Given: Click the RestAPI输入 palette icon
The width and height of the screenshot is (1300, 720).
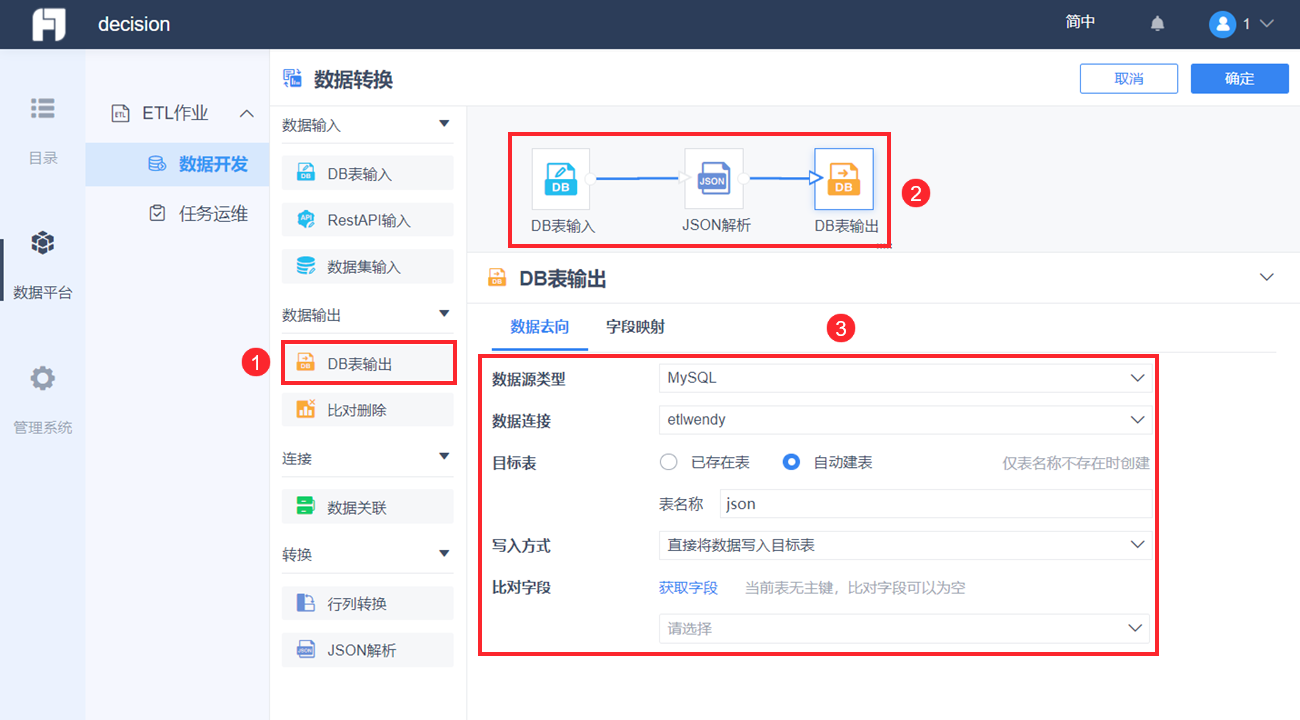Looking at the screenshot, I should click(306, 219).
